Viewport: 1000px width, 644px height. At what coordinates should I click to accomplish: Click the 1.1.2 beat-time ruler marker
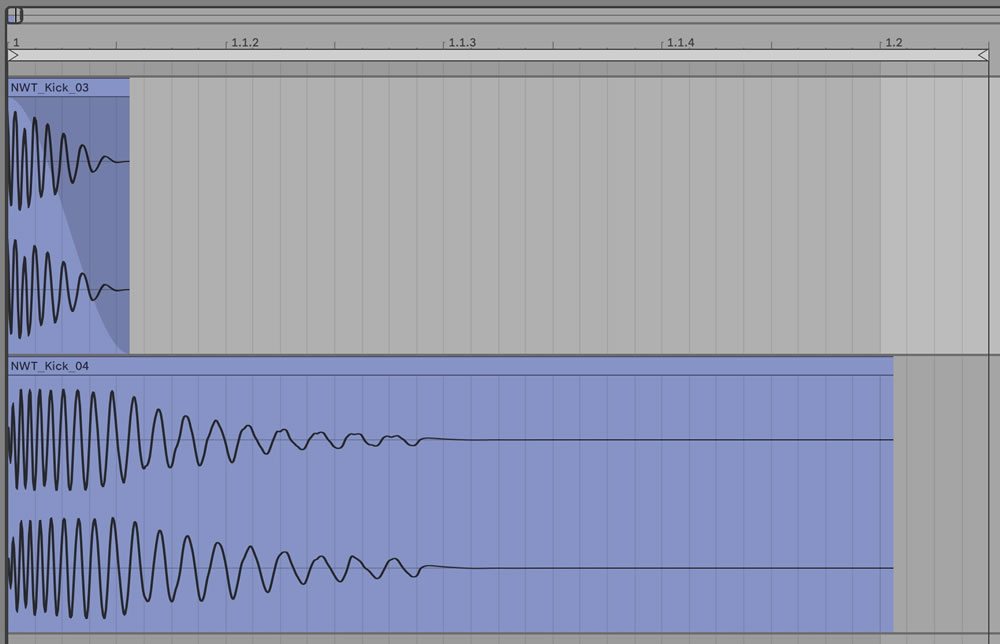pyautogui.click(x=244, y=43)
